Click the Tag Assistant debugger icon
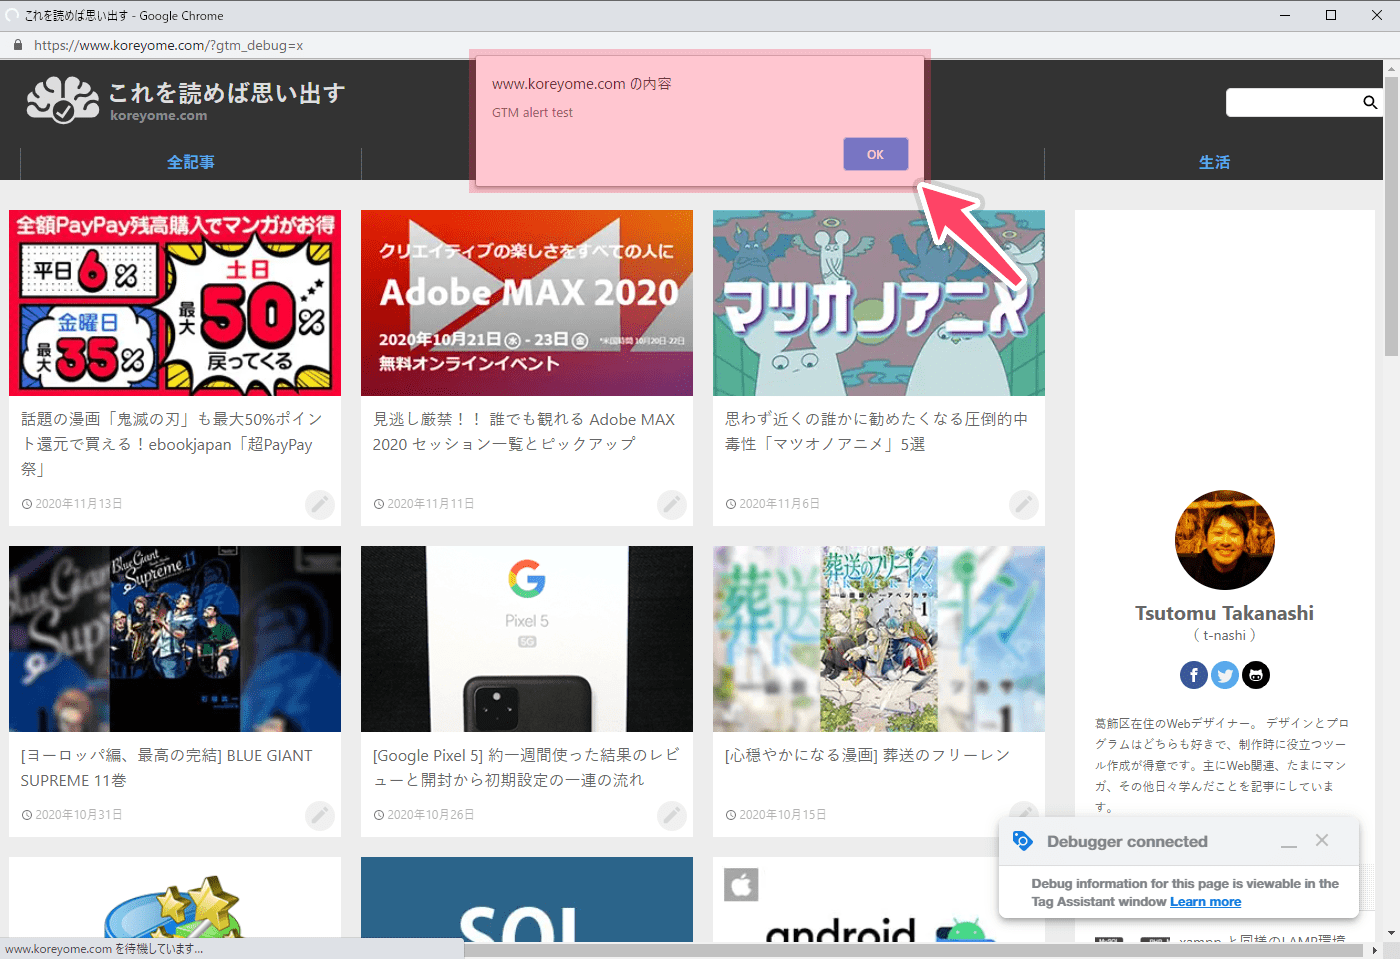The width and height of the screenshot is (1400, 959). pos(1022,840)
